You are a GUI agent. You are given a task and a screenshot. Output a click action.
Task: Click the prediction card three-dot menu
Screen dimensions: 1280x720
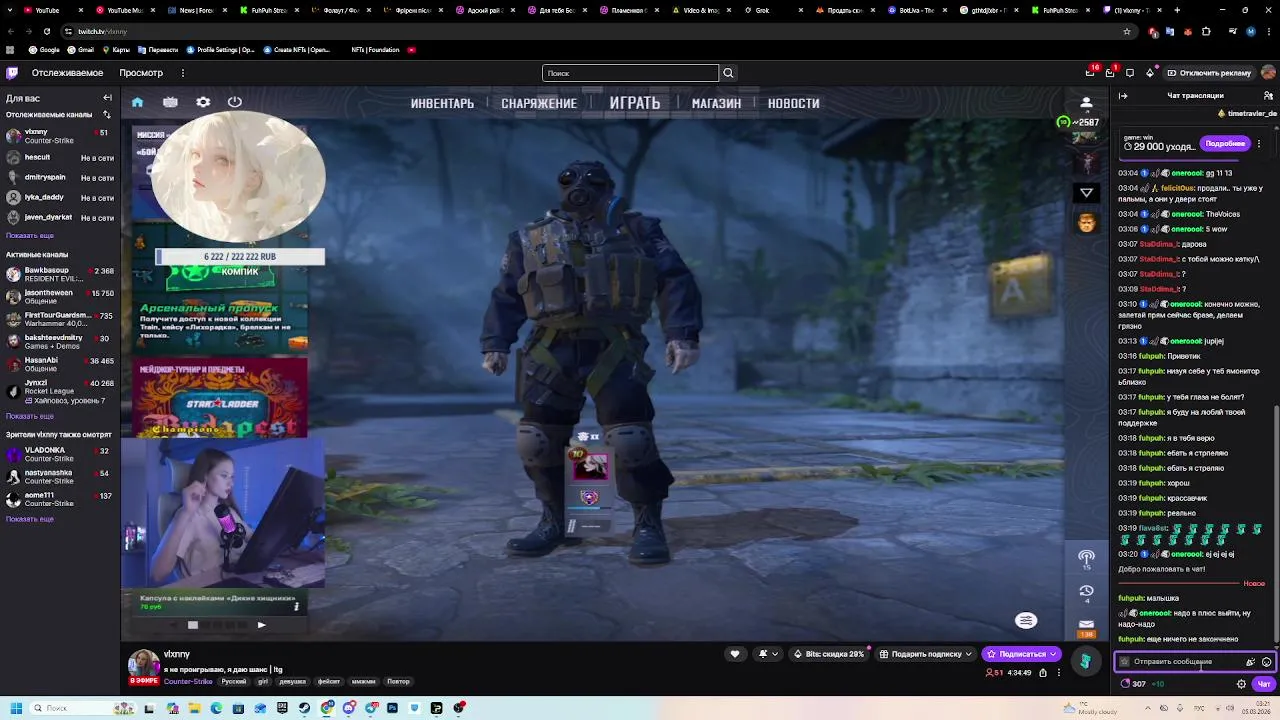1259,144
